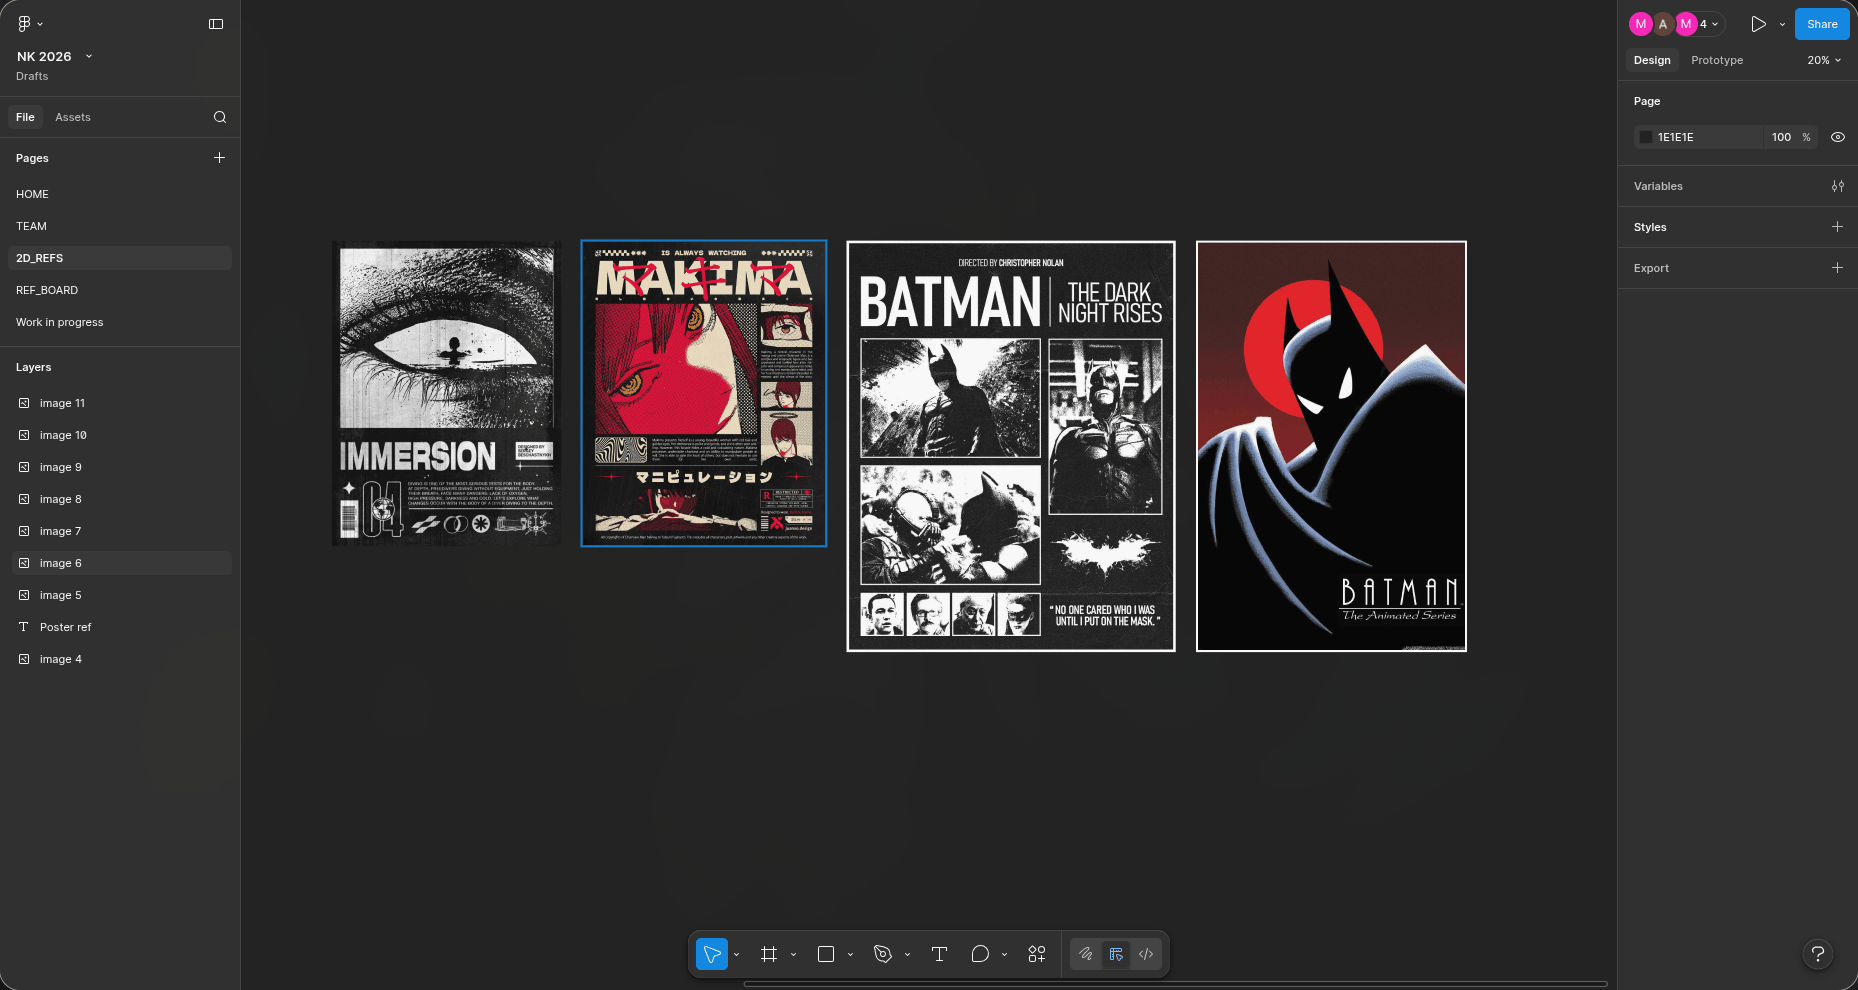Switch to the Assets tab

pyautogui.click(x=73, y=117)
